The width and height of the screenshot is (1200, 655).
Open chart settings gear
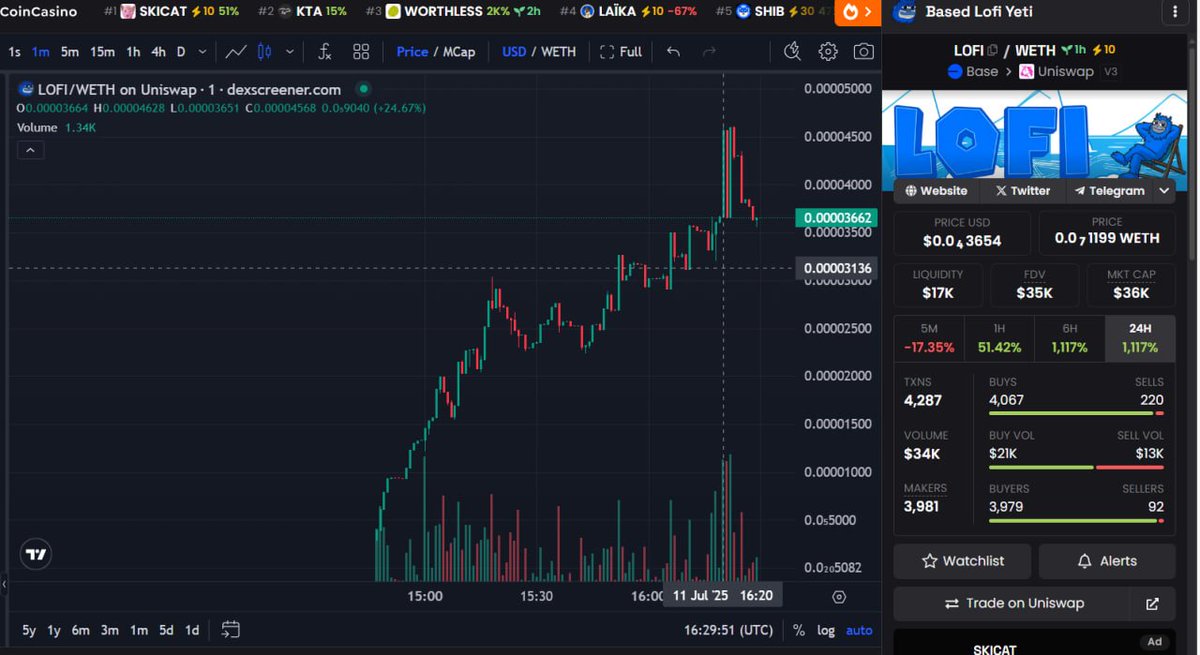point(828,52)
